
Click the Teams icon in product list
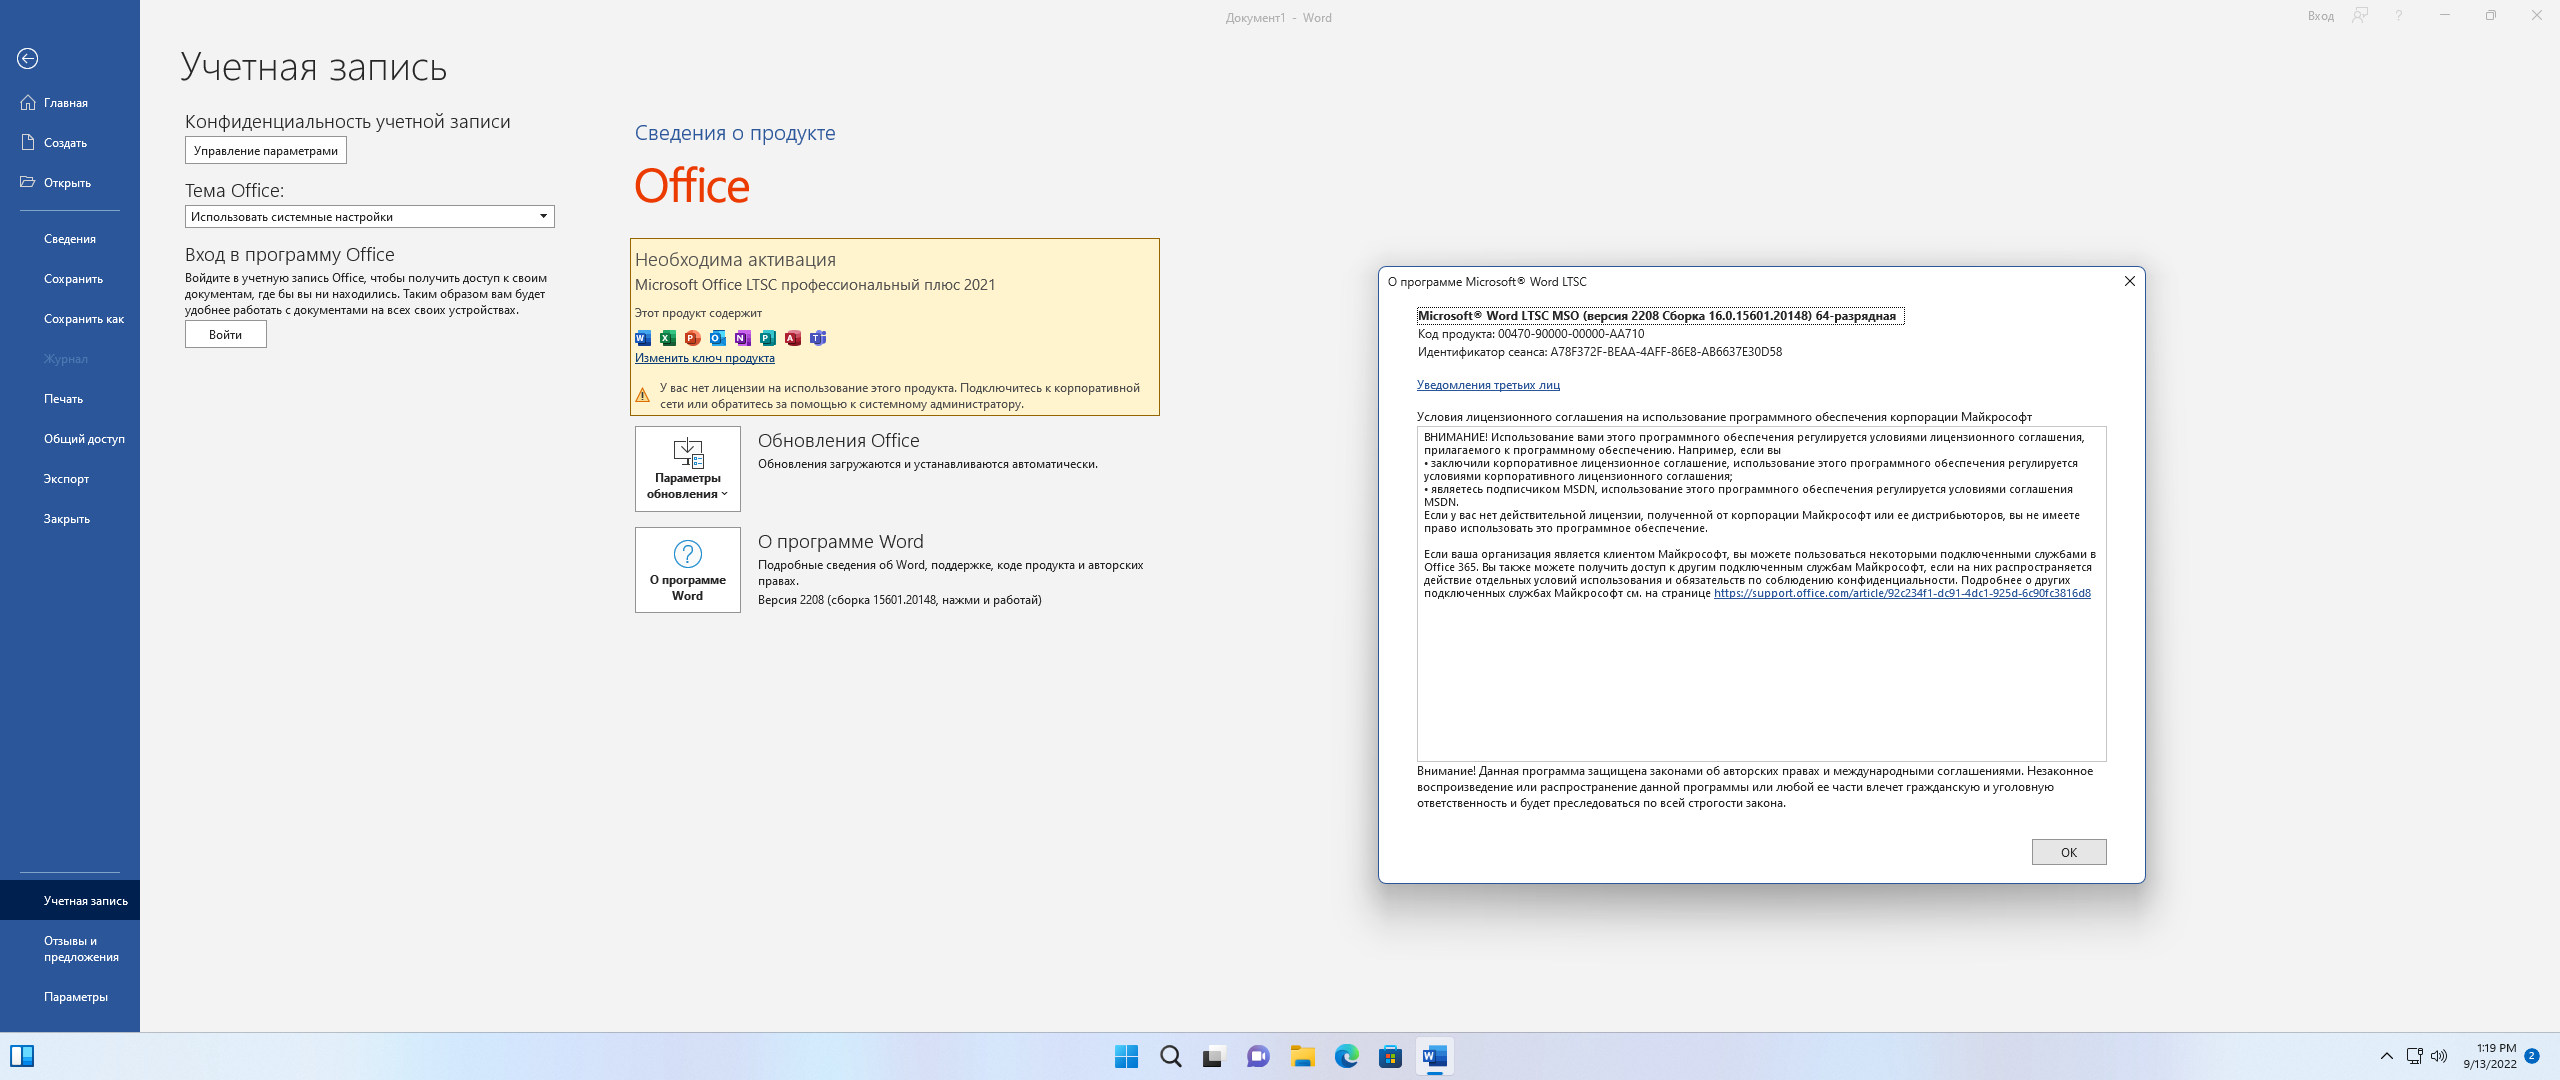click(818, 338)
